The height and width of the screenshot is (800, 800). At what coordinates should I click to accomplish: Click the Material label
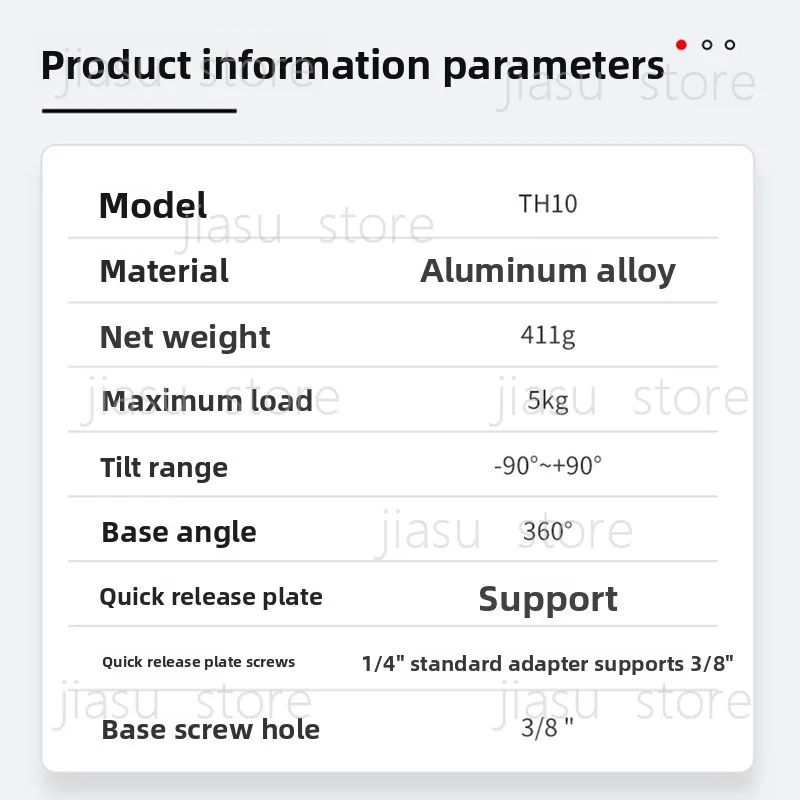[164, 271]
